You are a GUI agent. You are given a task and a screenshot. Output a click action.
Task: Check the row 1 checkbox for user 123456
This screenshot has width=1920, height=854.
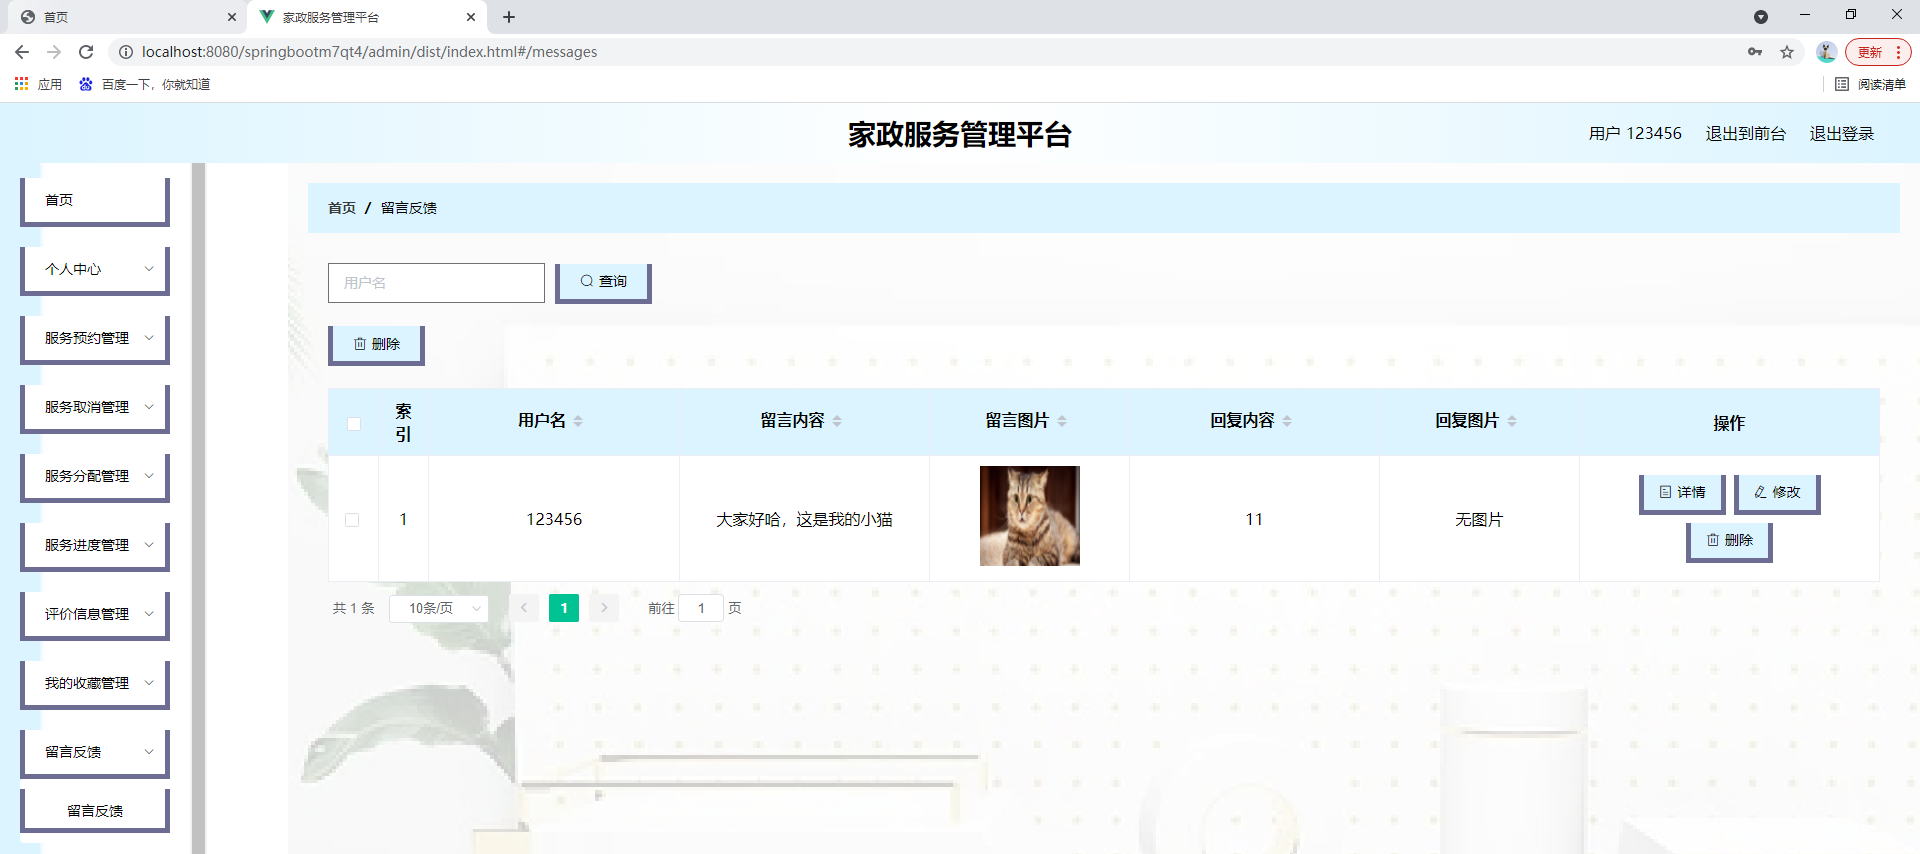(x=352, y=520)
